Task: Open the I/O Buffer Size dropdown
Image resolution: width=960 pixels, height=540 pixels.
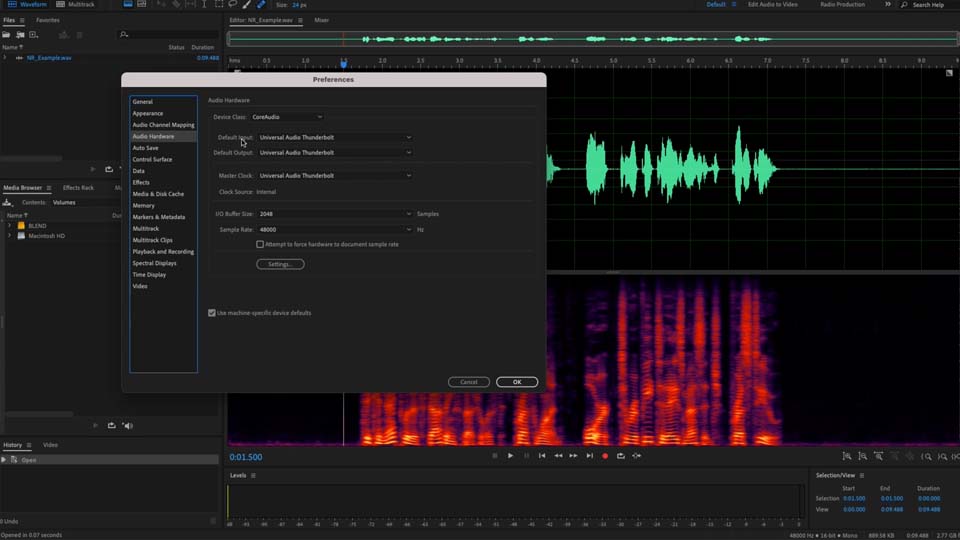Action: pyautogui.click(x=335, y=214)
